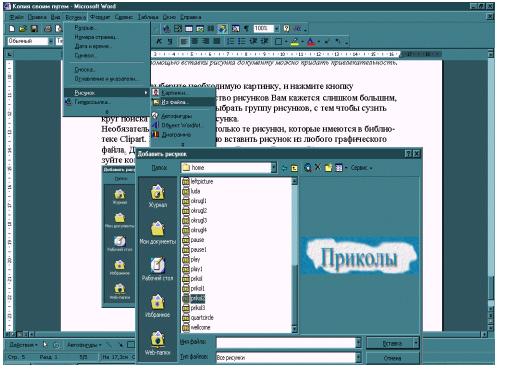512x384 pixels.
Task: Click in the Имя файла input field
Action: (x=286, y=342)
